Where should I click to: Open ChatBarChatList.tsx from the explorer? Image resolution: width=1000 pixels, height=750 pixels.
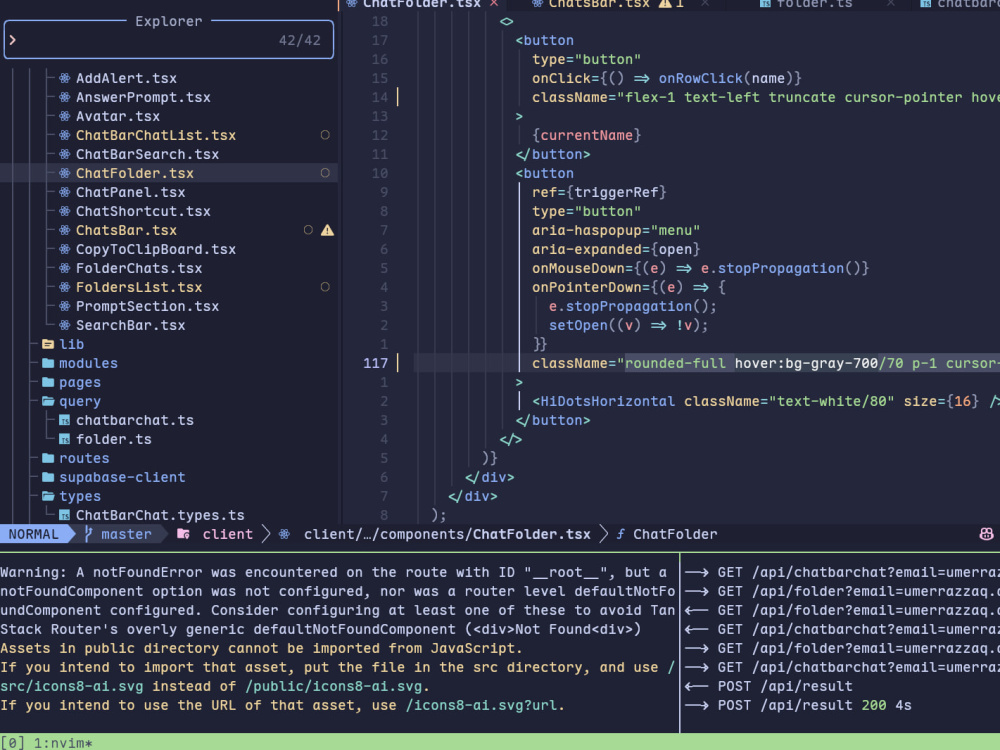point(156,136)
